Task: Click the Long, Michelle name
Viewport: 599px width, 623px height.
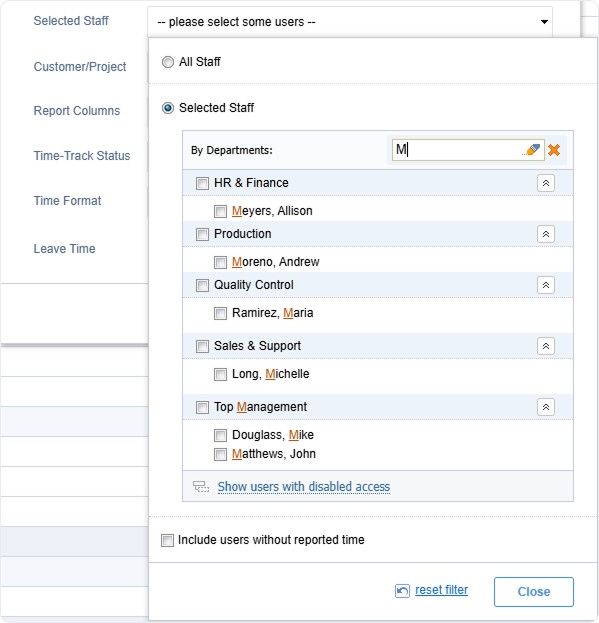Action: click(x=271, y=373)
